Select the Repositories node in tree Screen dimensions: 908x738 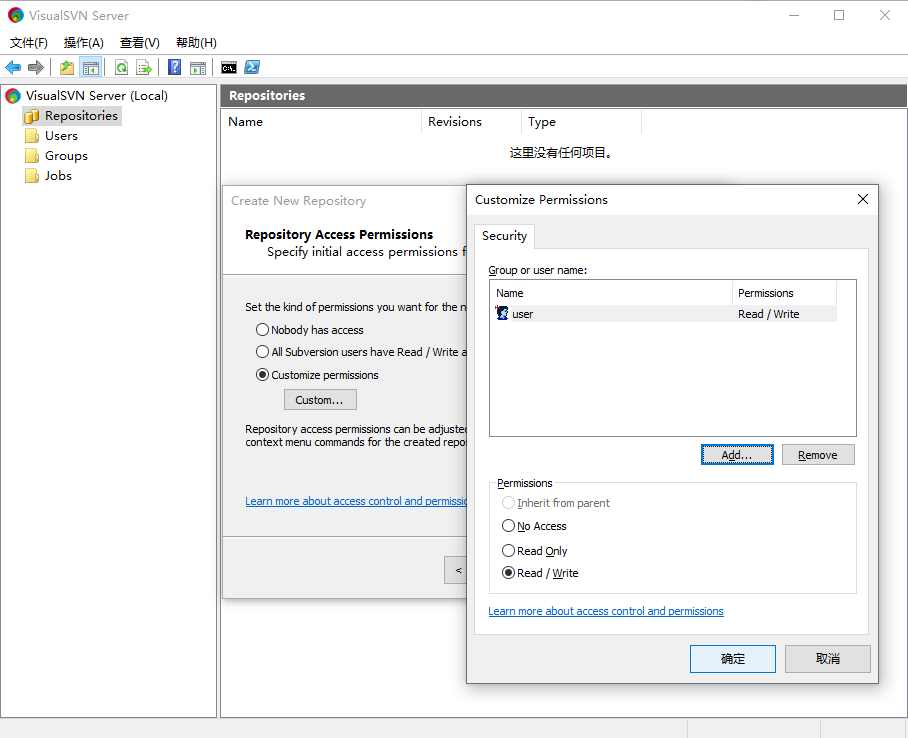click(x=81, y=116)
